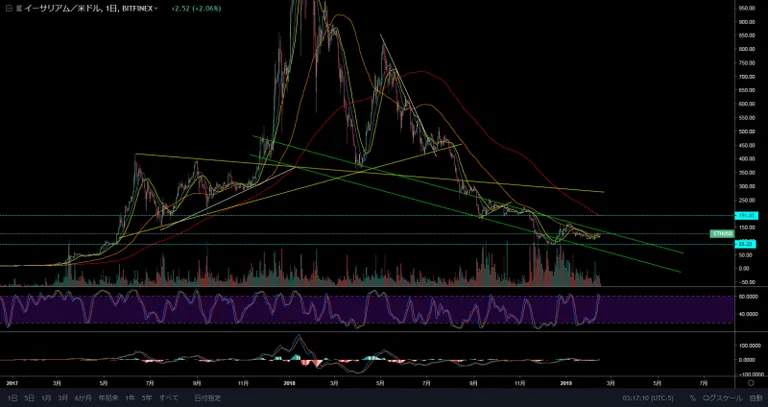
Task: Click the chart settings gear below price axis
Action: click(x=751, y=383)
